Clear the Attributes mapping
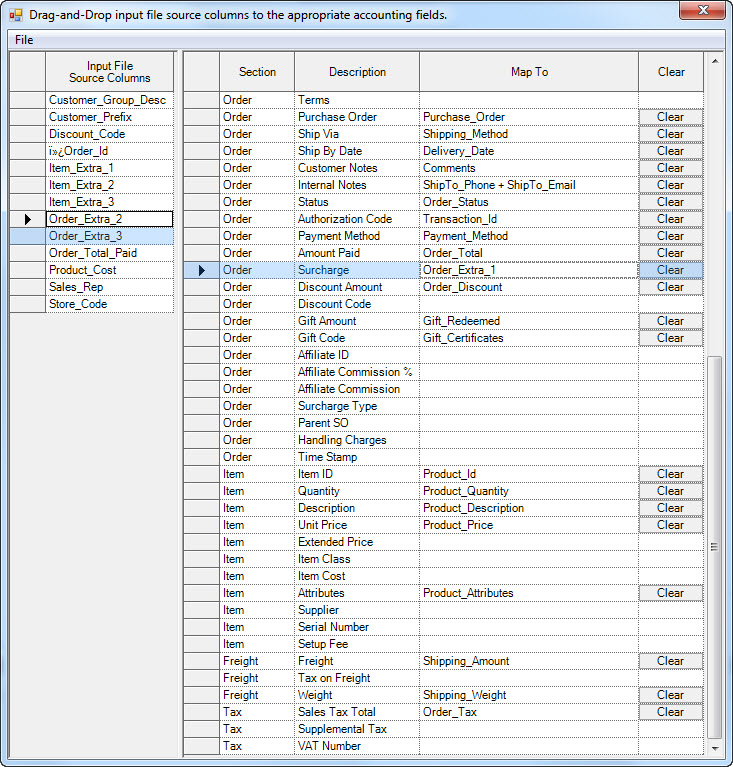 [670, 593]
